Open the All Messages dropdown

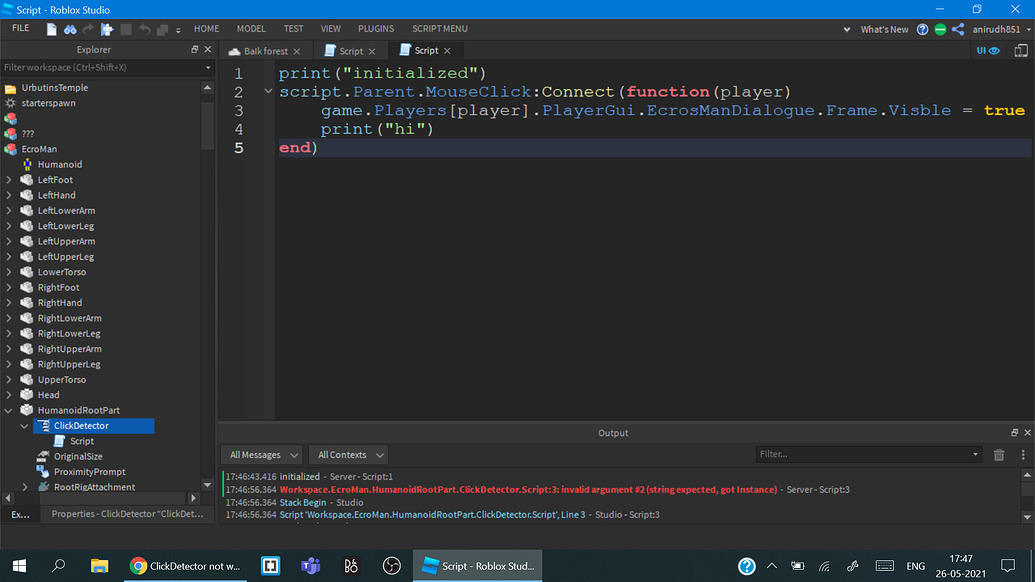click(261, 454)
